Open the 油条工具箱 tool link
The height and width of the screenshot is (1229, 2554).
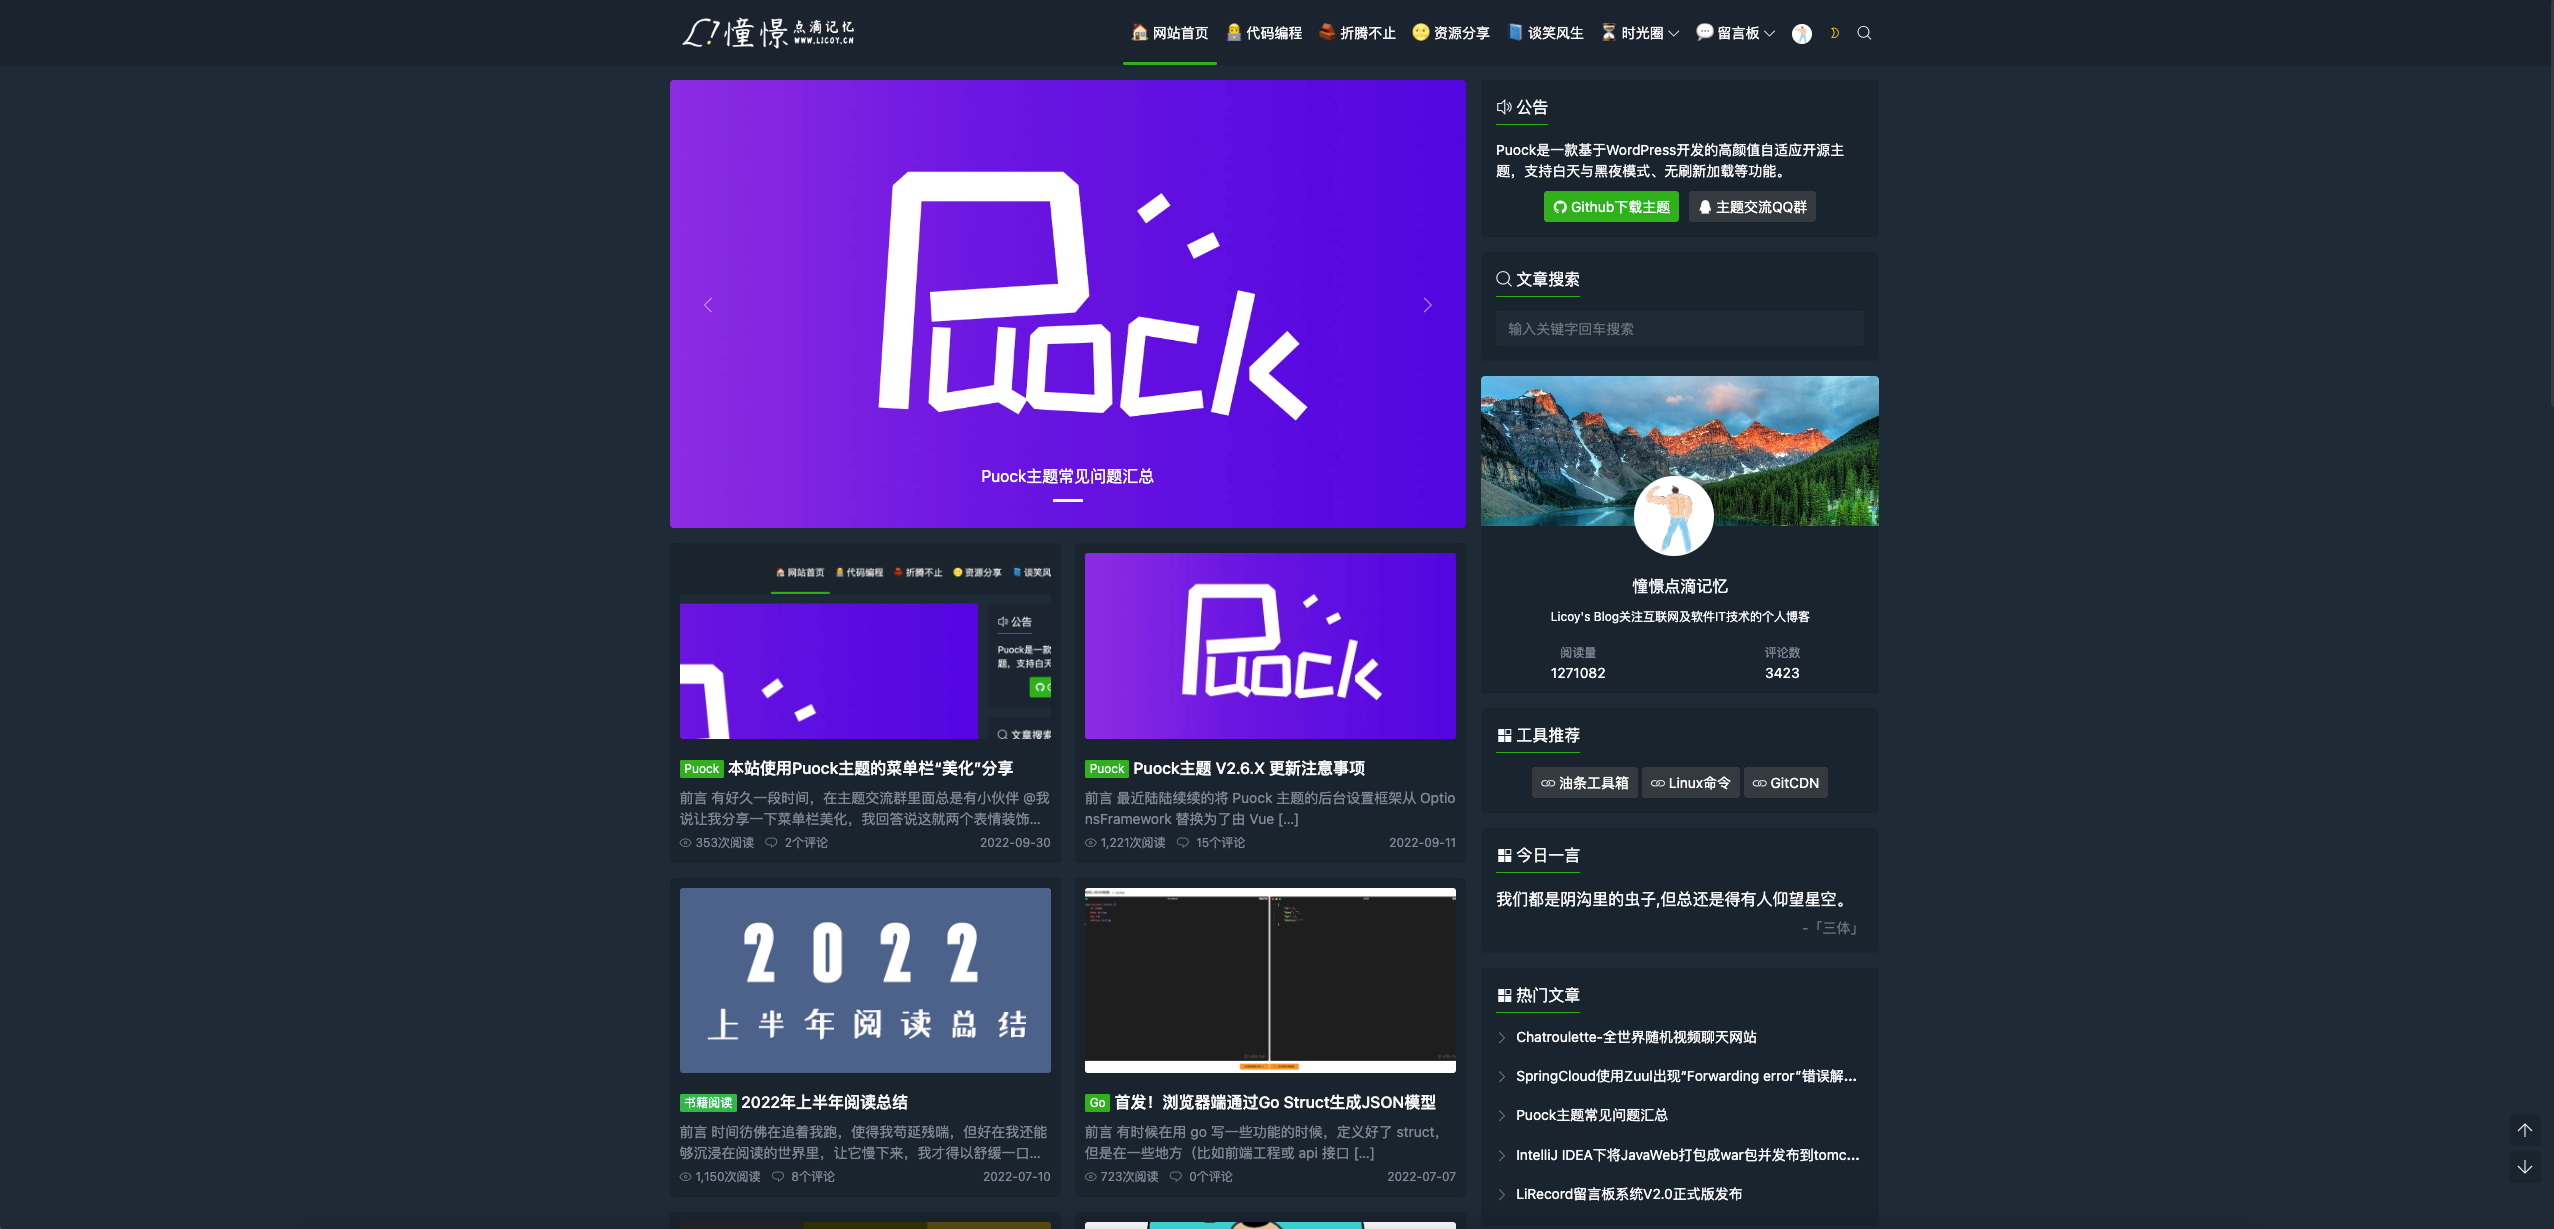1584,783
